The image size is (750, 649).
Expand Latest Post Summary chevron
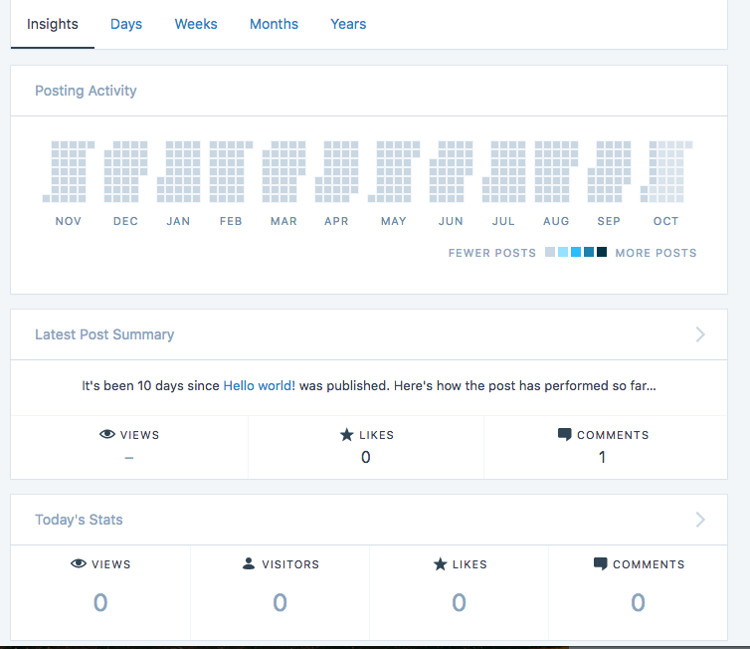pos(700,334)
